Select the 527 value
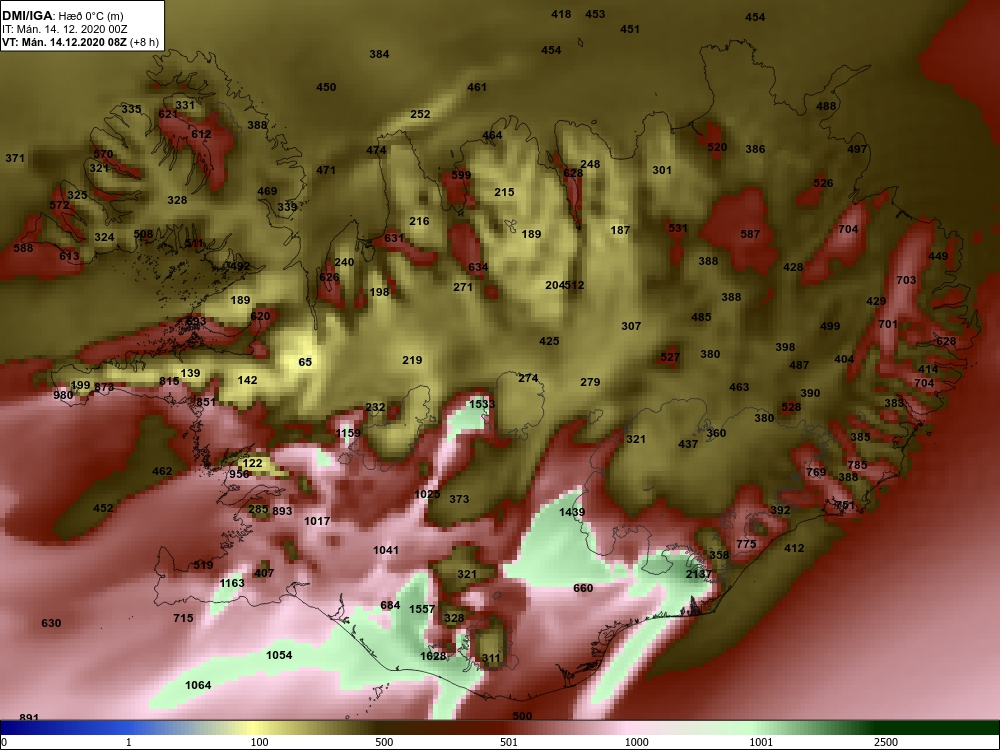Viewport: 1000px width, 750px height. click(x=670, y=357)
